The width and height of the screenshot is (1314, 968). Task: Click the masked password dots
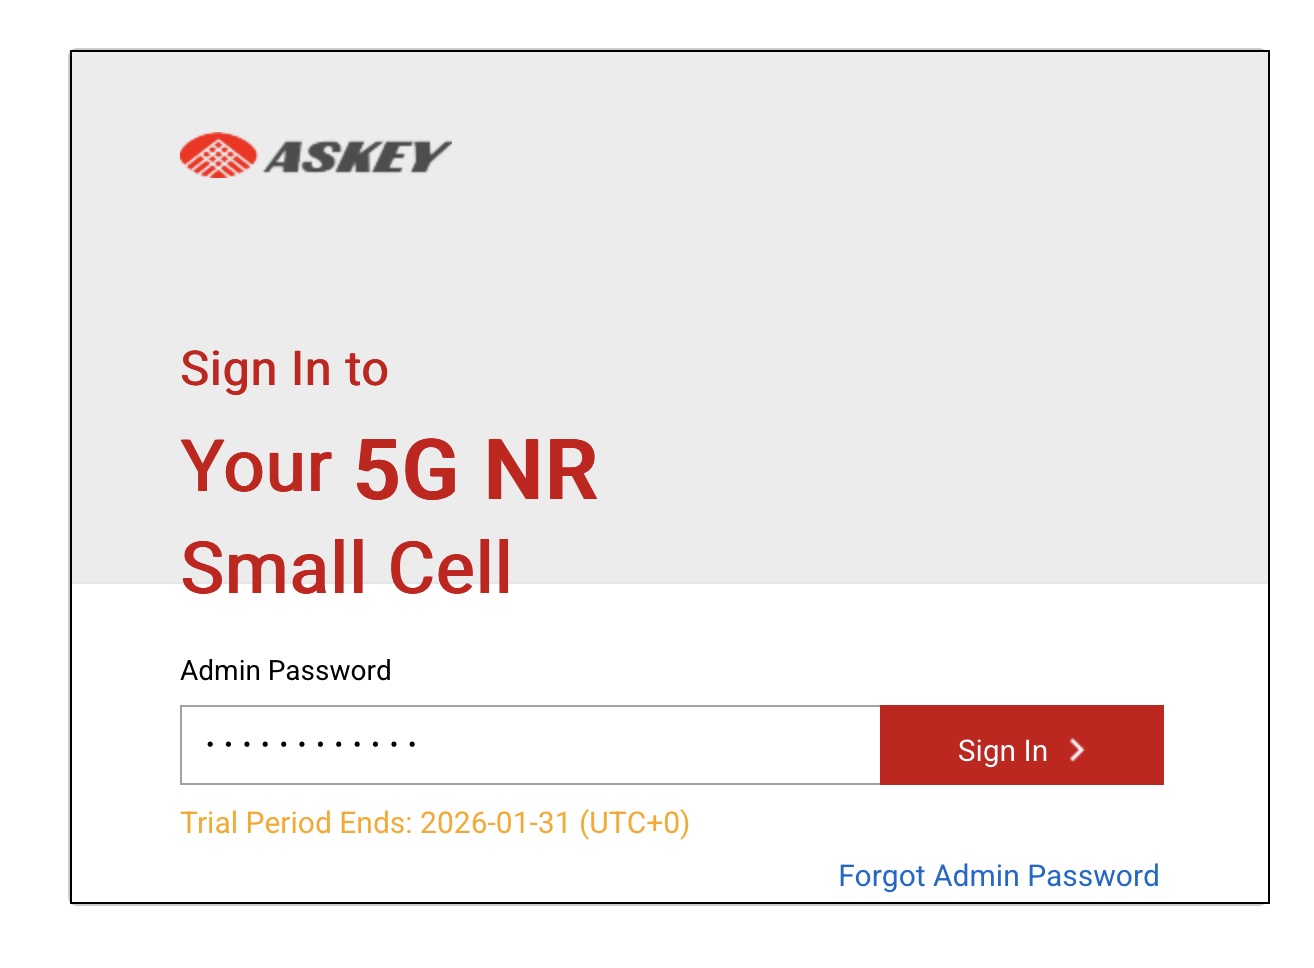pos(311,745)
